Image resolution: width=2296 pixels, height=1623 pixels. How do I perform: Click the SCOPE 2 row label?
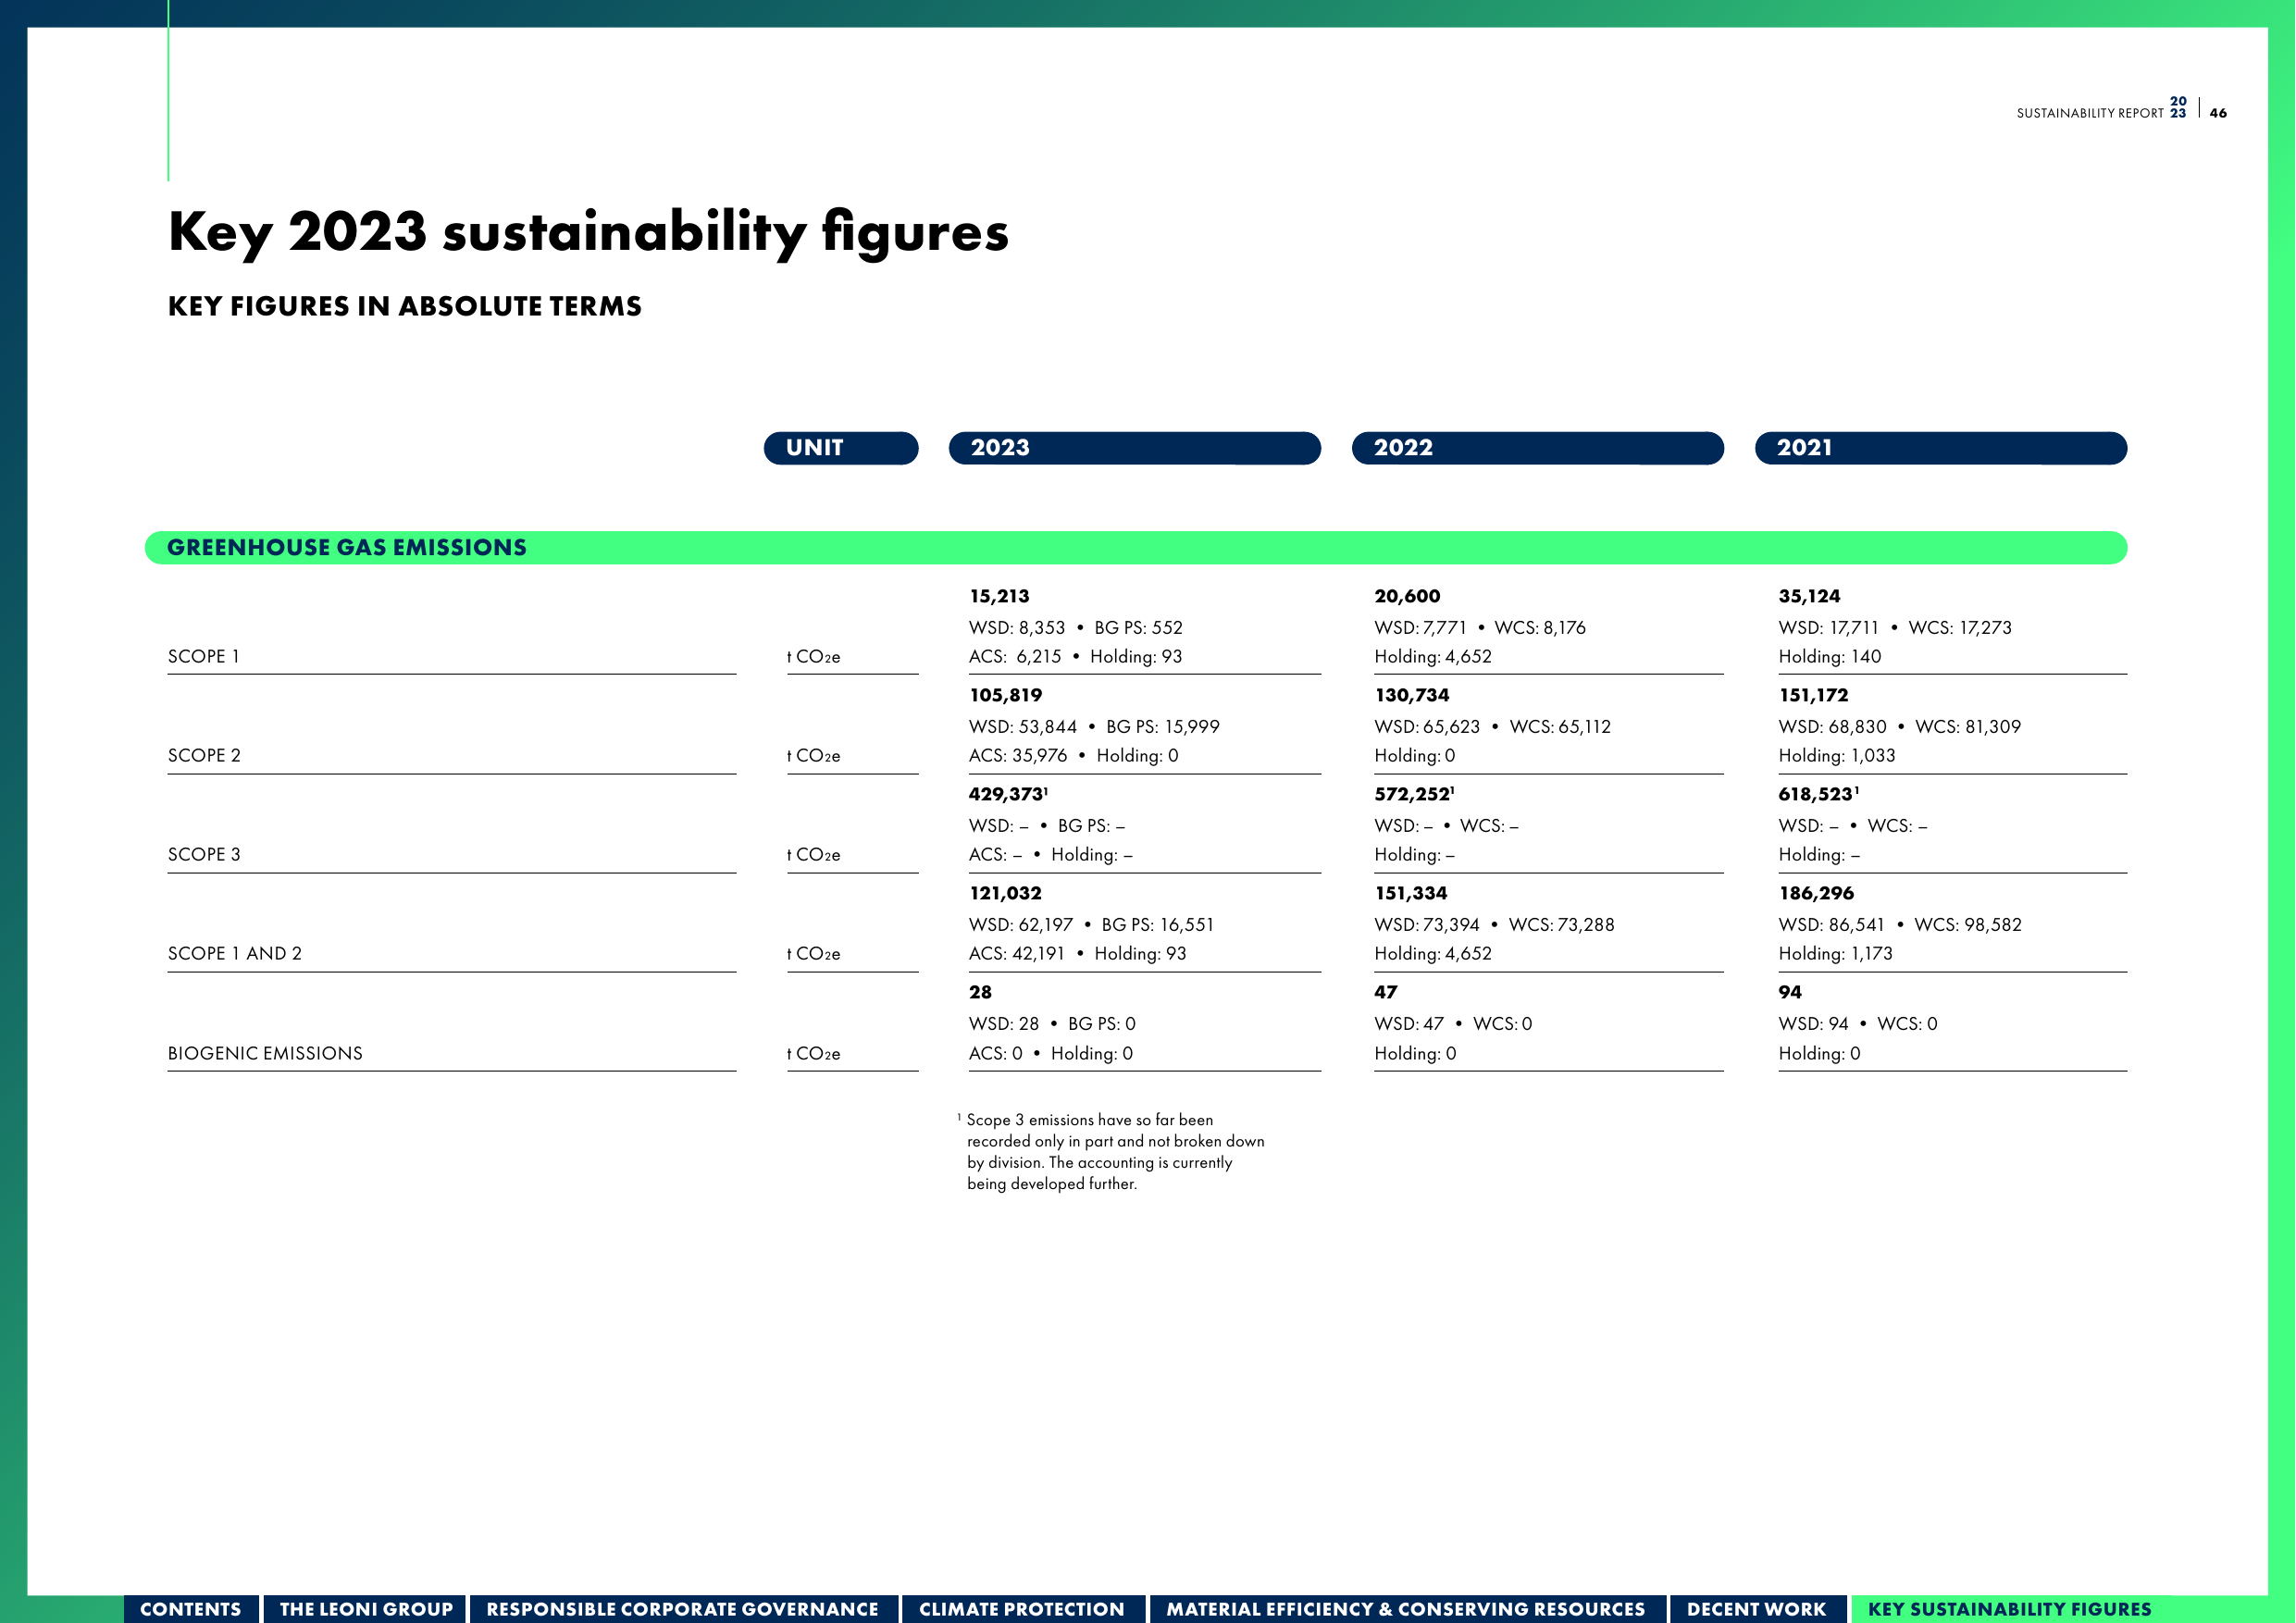pos(205,755)
